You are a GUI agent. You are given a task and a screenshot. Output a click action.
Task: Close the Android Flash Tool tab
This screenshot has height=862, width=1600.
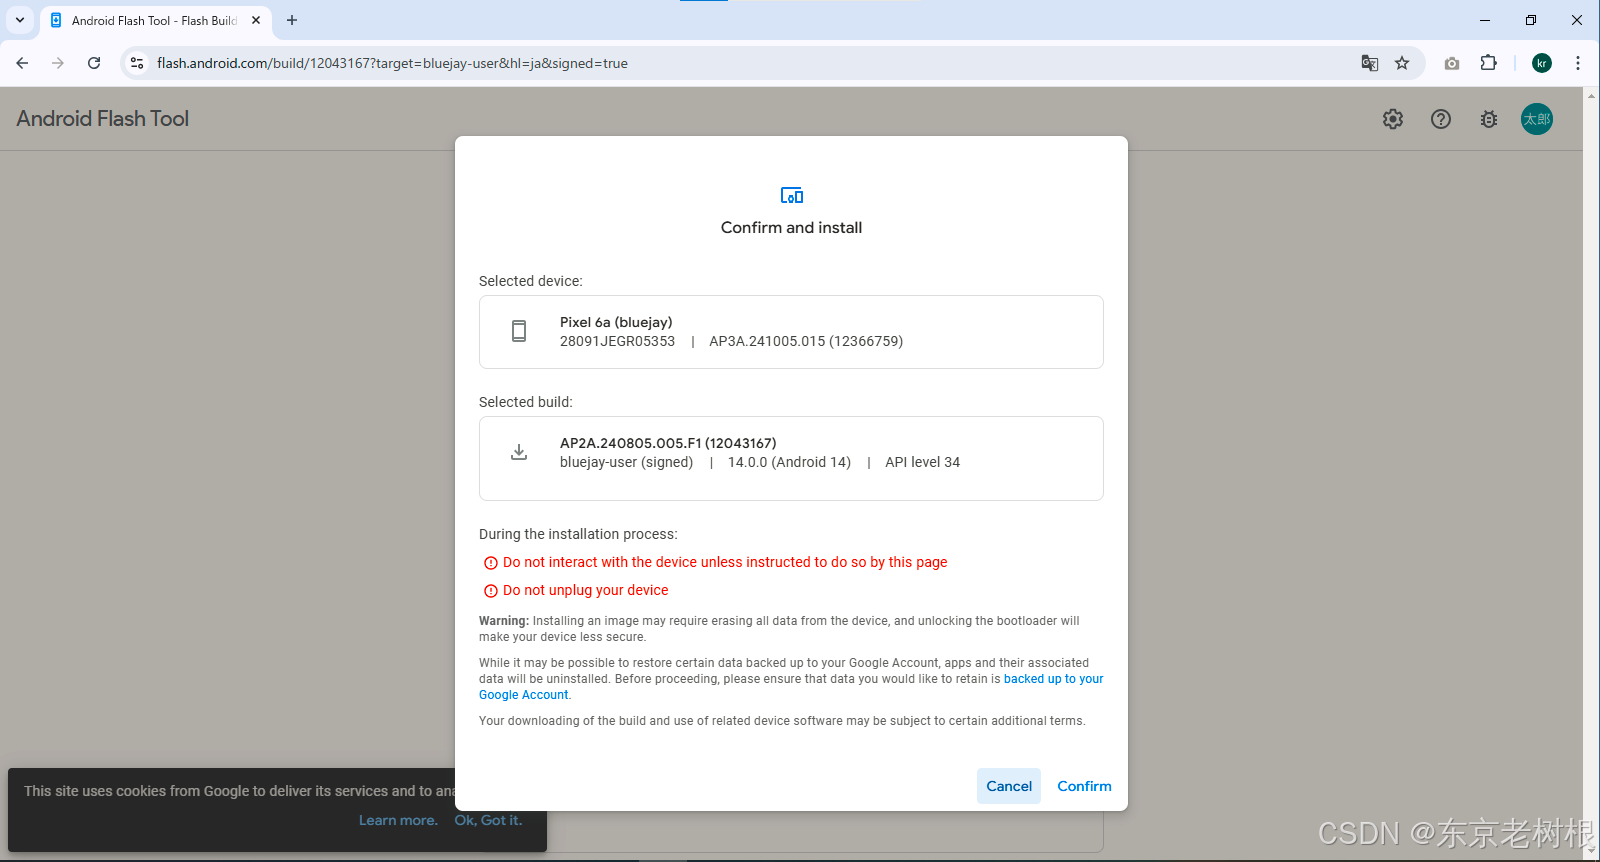256,20
